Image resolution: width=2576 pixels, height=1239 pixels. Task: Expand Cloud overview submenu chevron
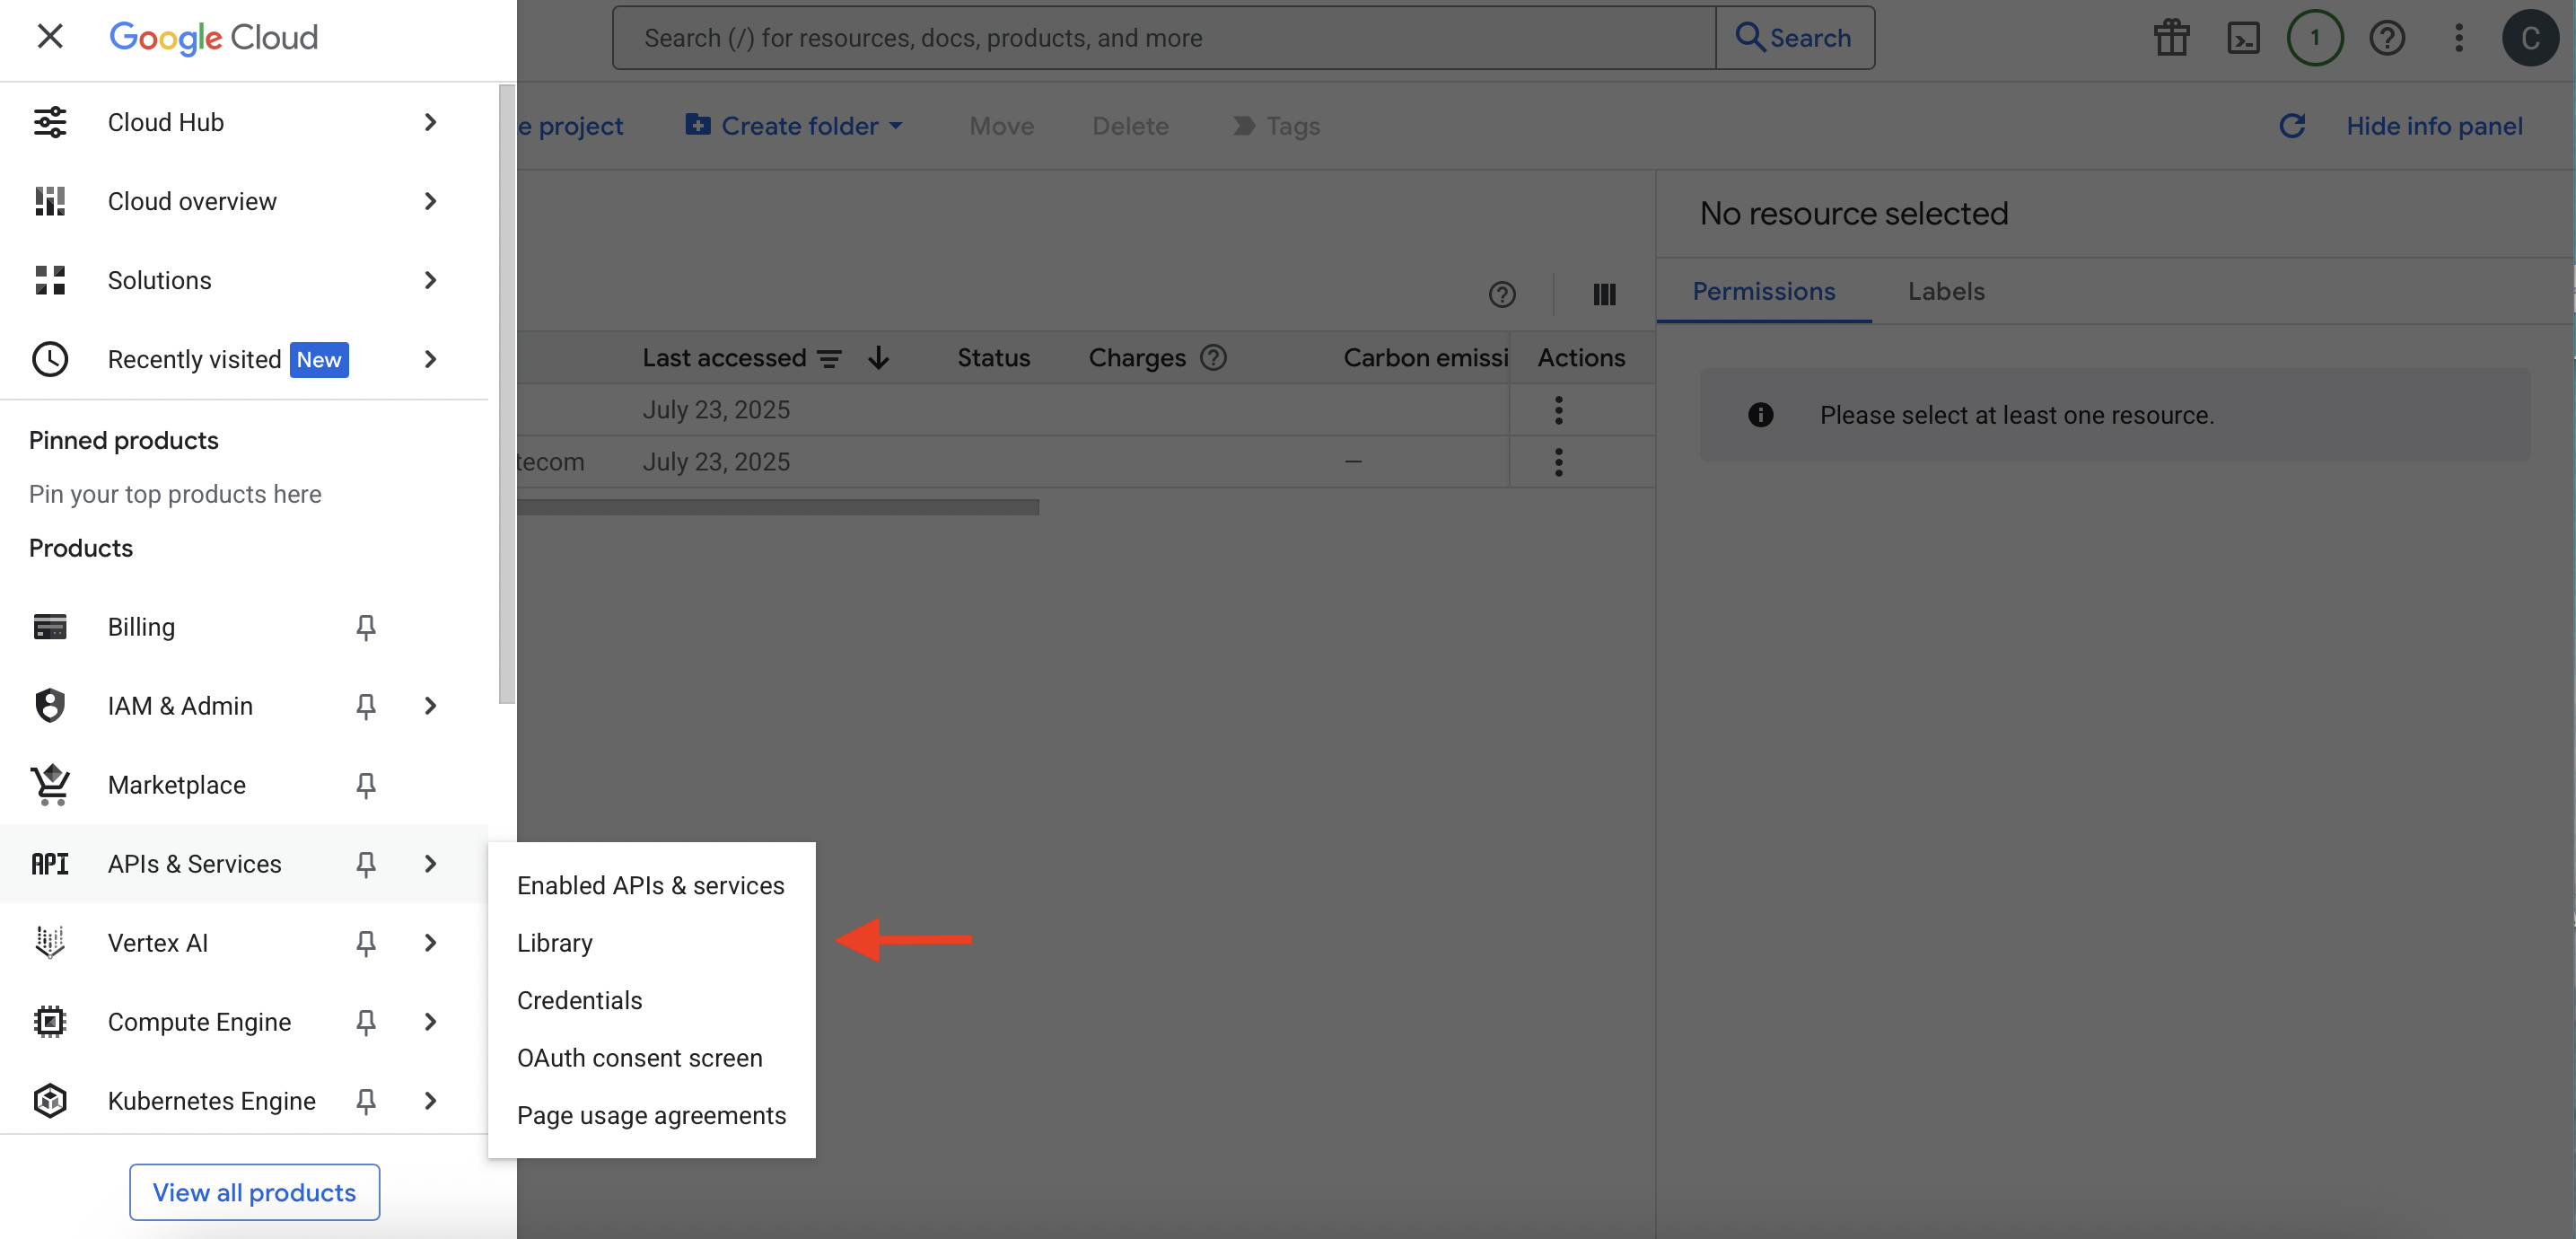[431, 201]
